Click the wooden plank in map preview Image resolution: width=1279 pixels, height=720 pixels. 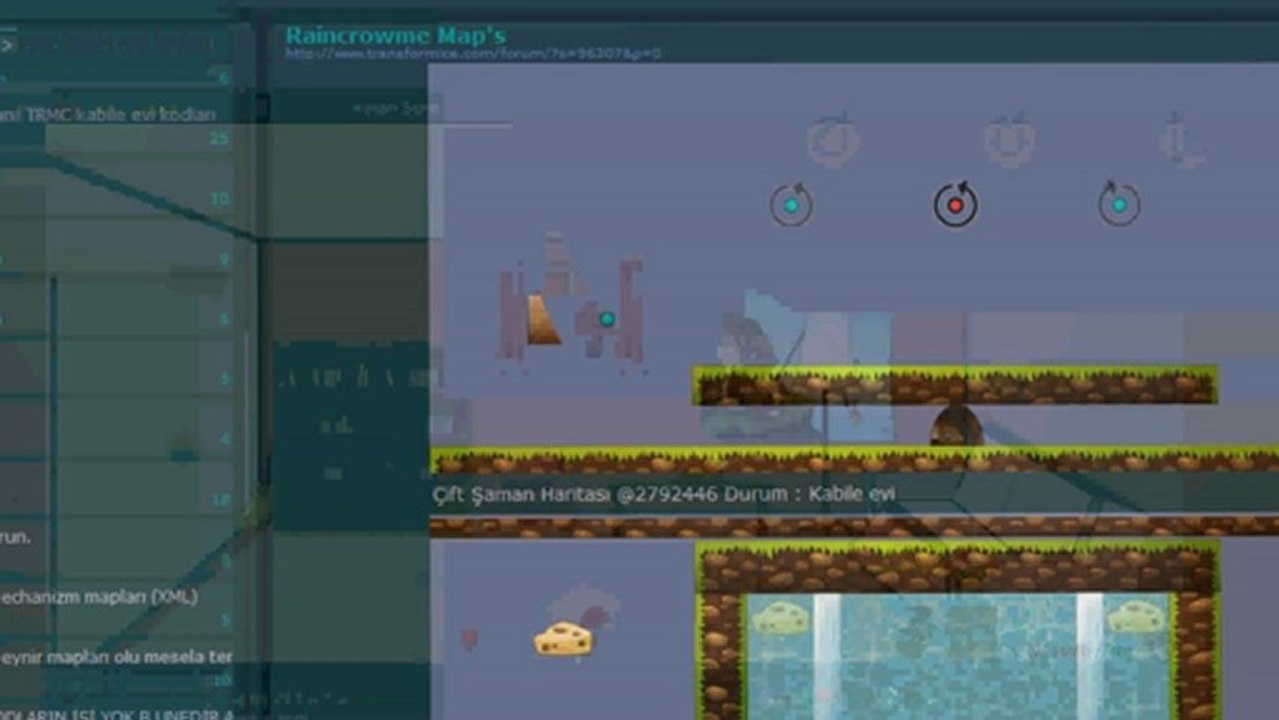point(543,320)
